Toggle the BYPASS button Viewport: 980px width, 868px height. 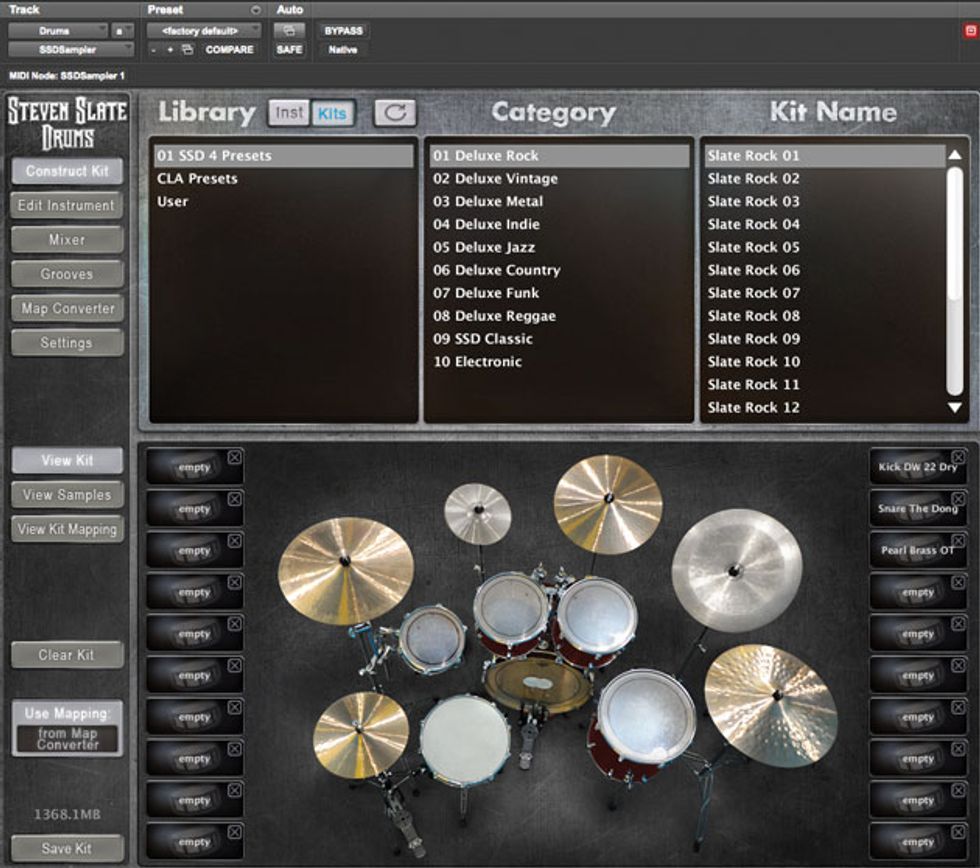[343, 31]
